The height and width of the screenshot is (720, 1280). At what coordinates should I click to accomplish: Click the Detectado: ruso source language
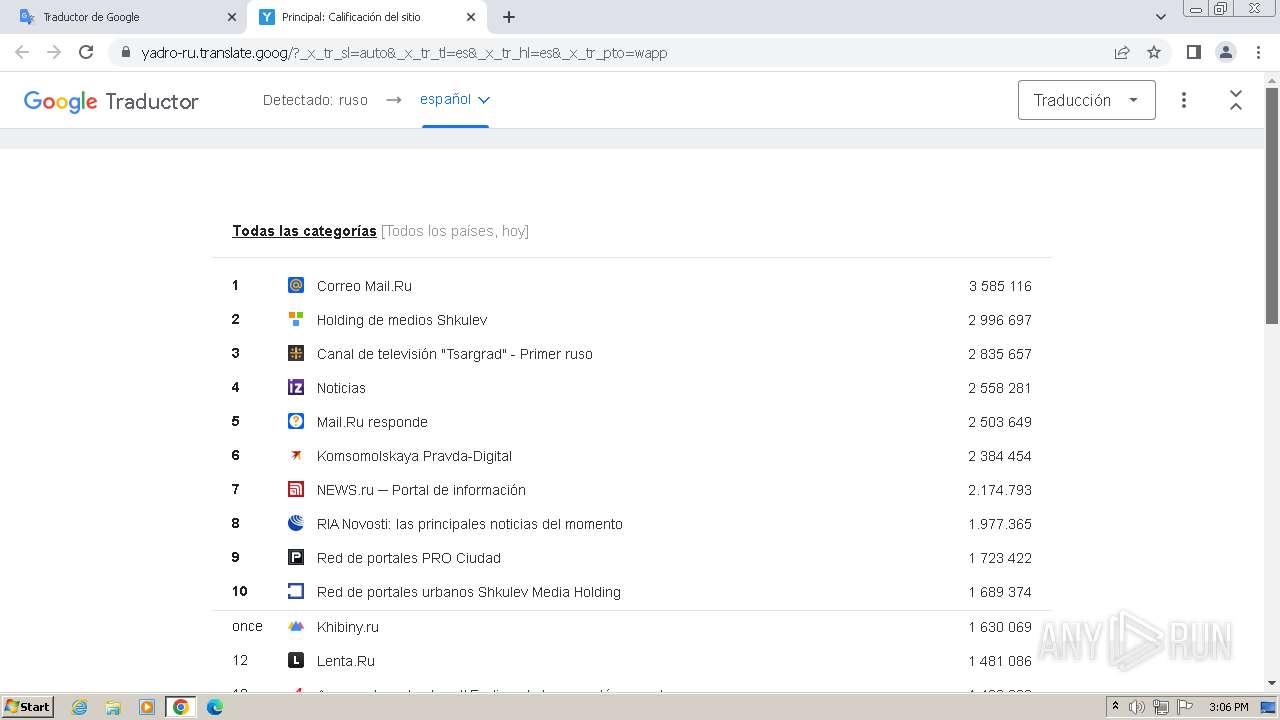point(315,100)
